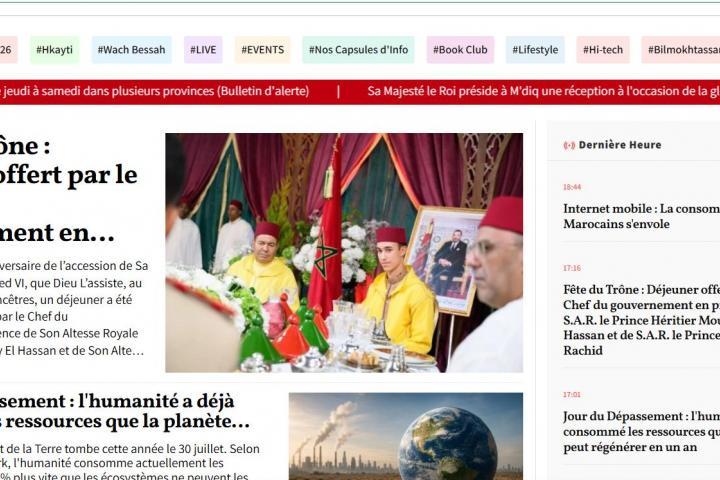Open the #Hi-tech tag
This screenshot has width=720, height=480.
(603, 50)
